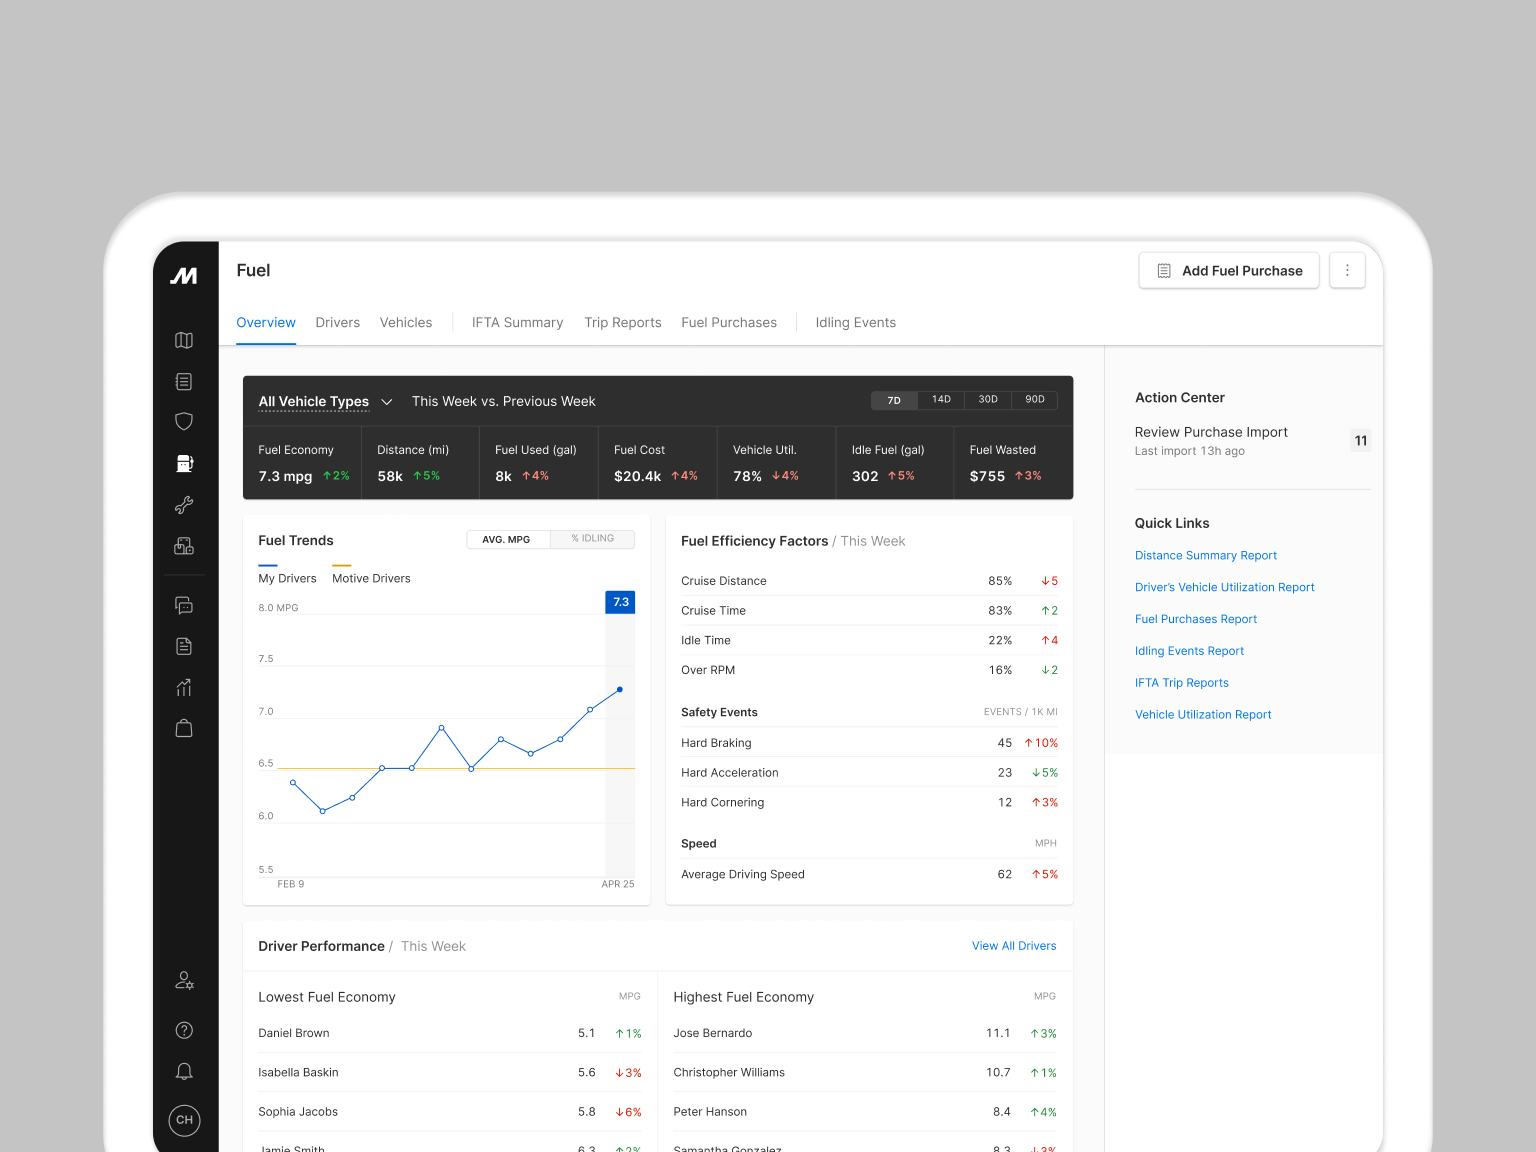1536x1152 pixels.
Task: Open the Reports chart icon in the sidebar
Action: (184, 687)
